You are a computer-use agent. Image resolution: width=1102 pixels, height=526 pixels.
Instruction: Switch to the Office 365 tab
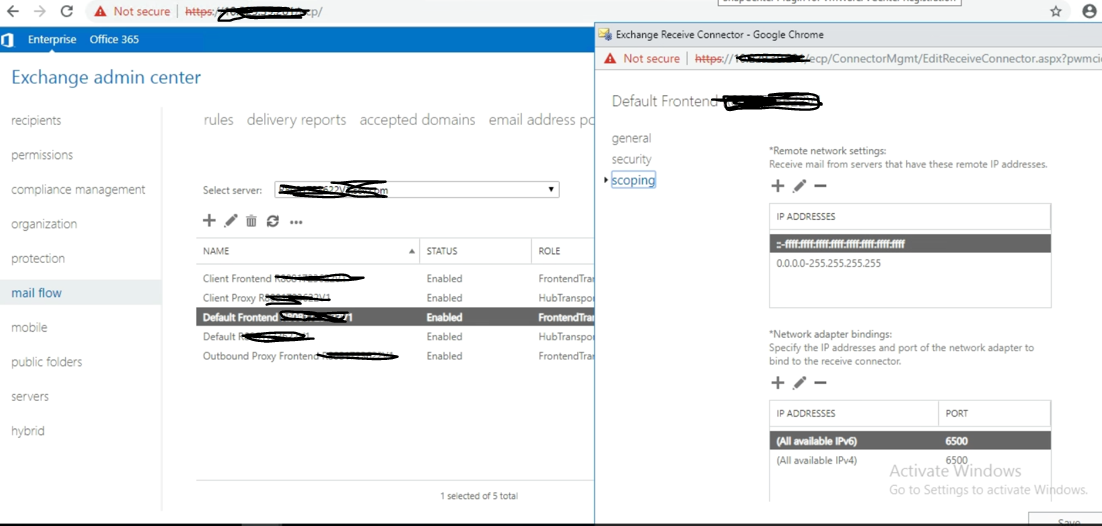(114, 39)
